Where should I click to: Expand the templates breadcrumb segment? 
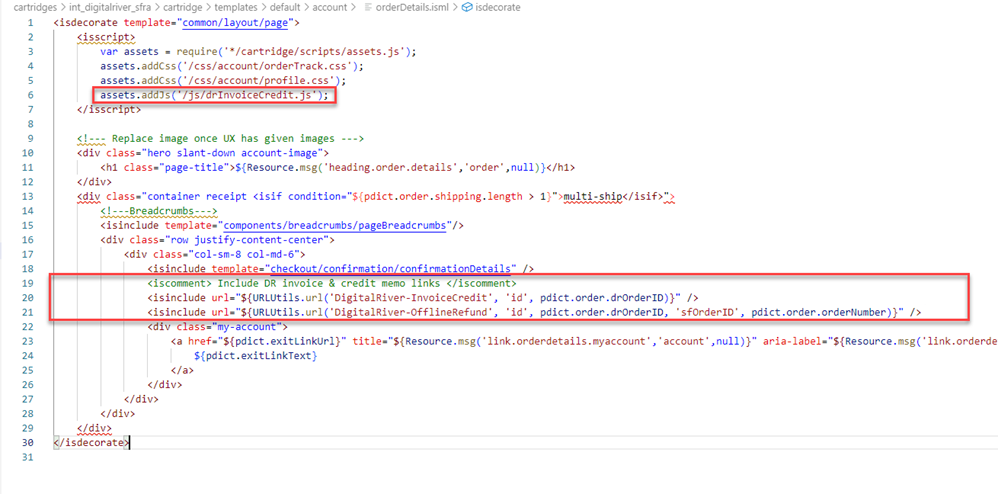tap(238, 7)
